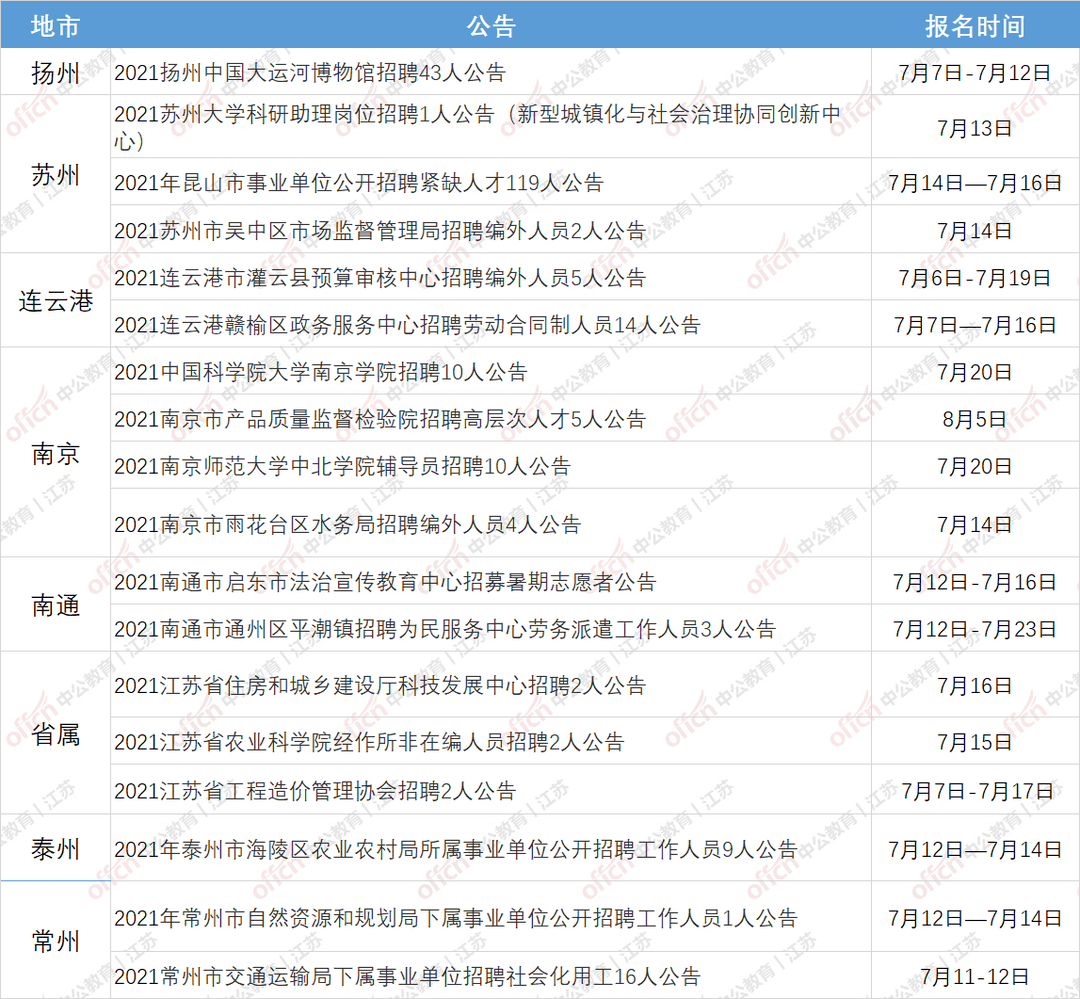Select the 泰州 city cell

click(55, 849)
